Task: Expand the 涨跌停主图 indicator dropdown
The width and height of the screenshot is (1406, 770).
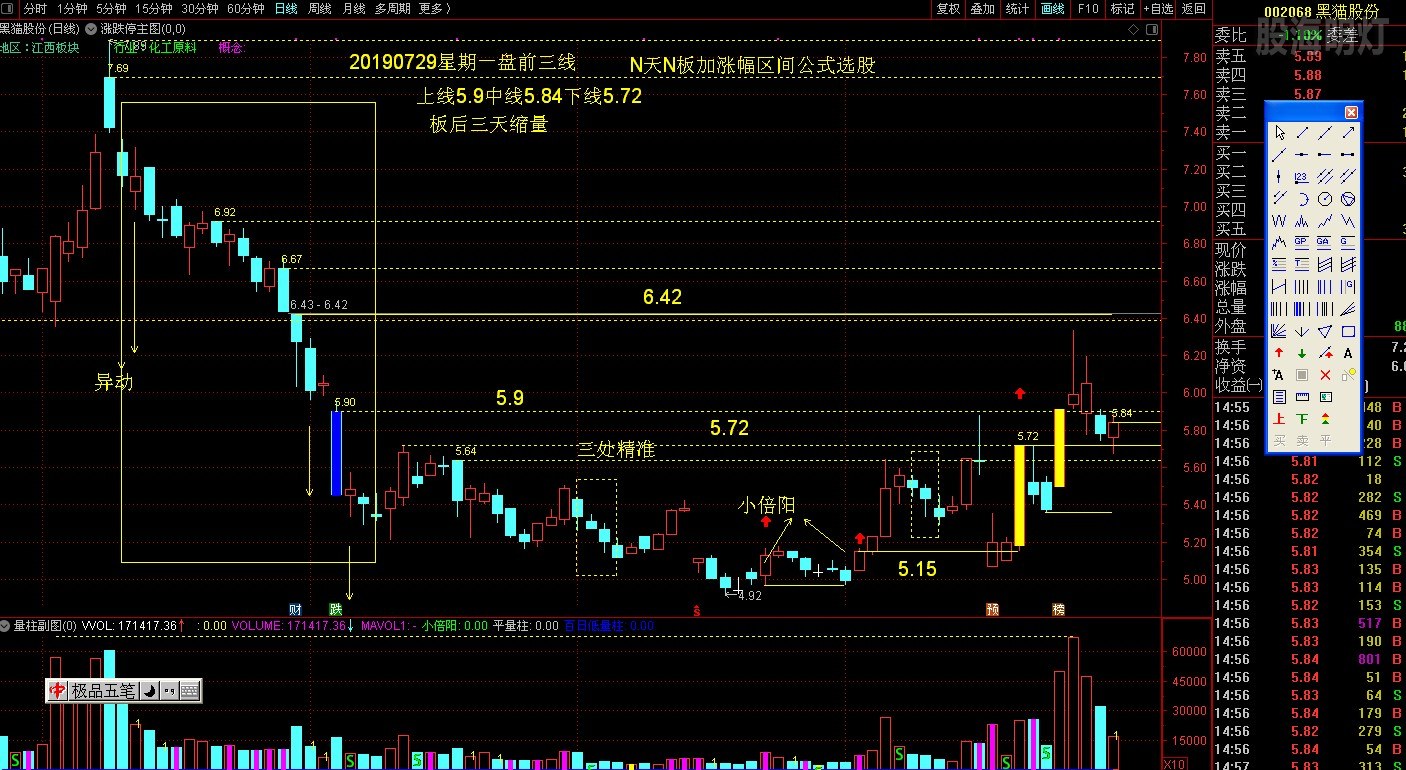Action: (x=92, y=29)
